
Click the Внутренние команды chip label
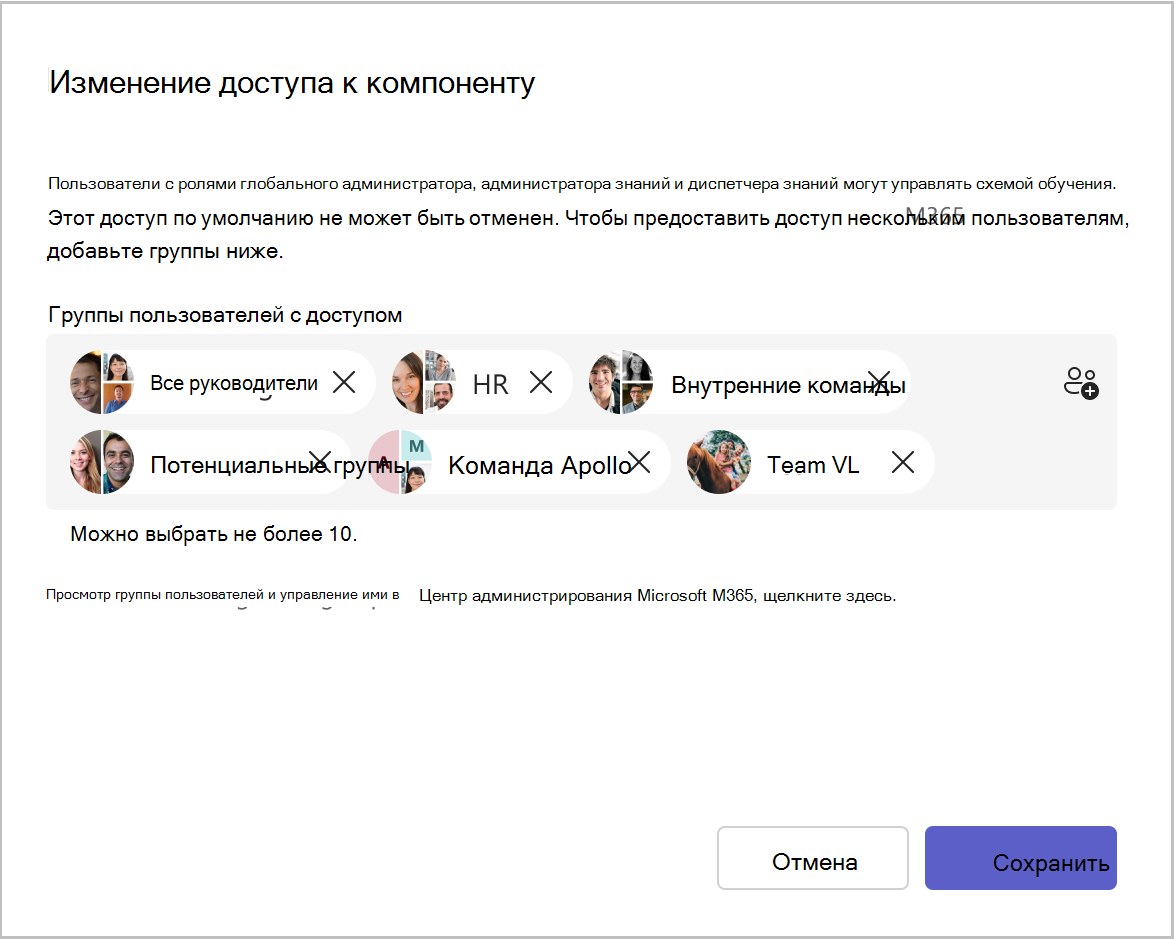[788, 385]
